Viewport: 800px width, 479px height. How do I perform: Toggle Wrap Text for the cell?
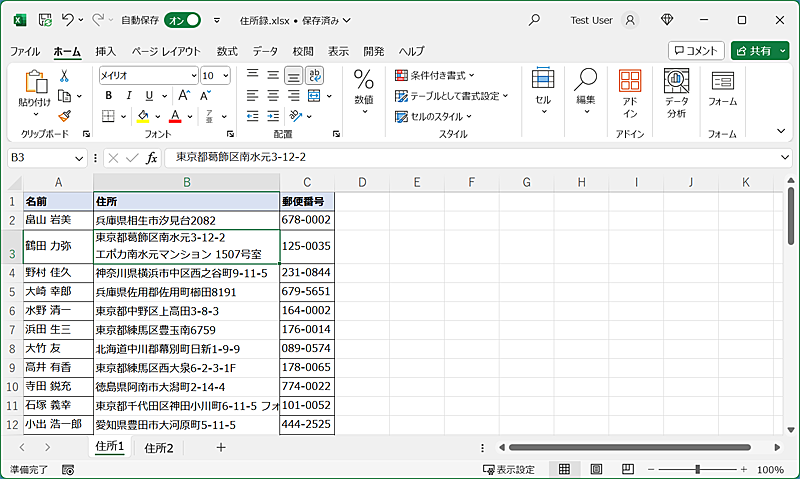point(314,75)
